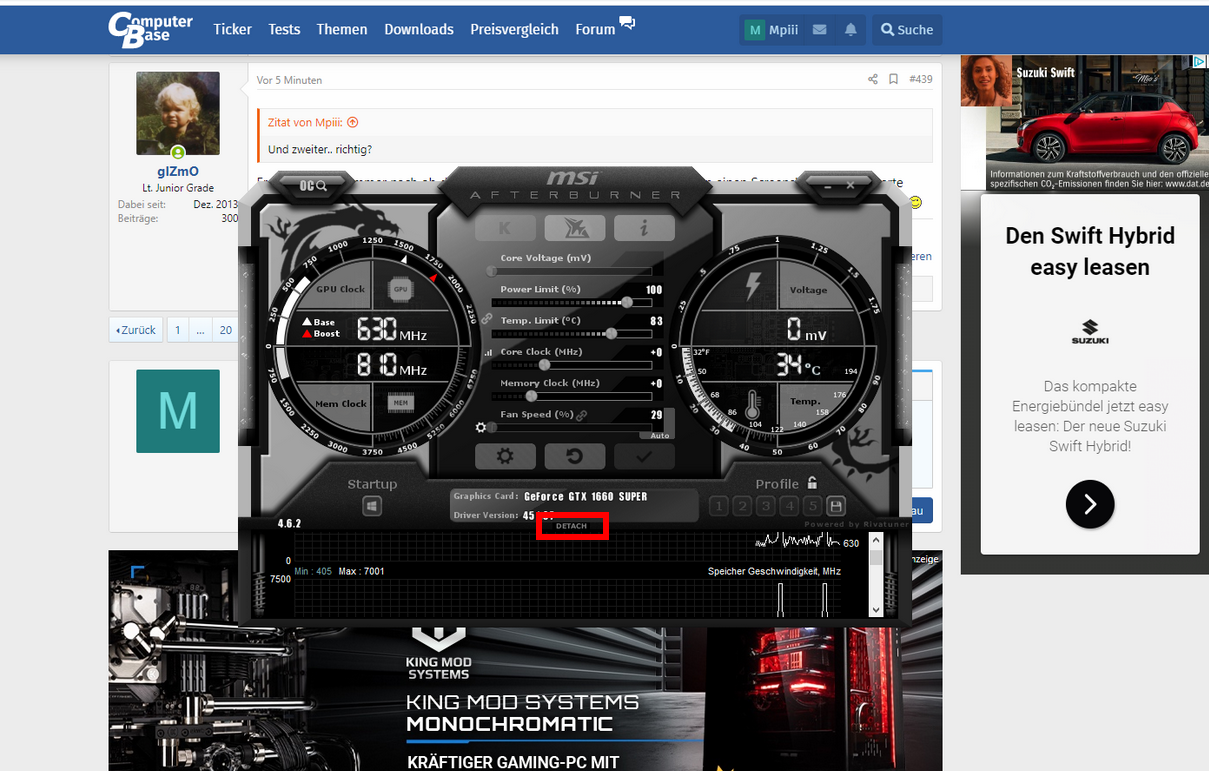Open the Downloads menu item

click(419, 29)
